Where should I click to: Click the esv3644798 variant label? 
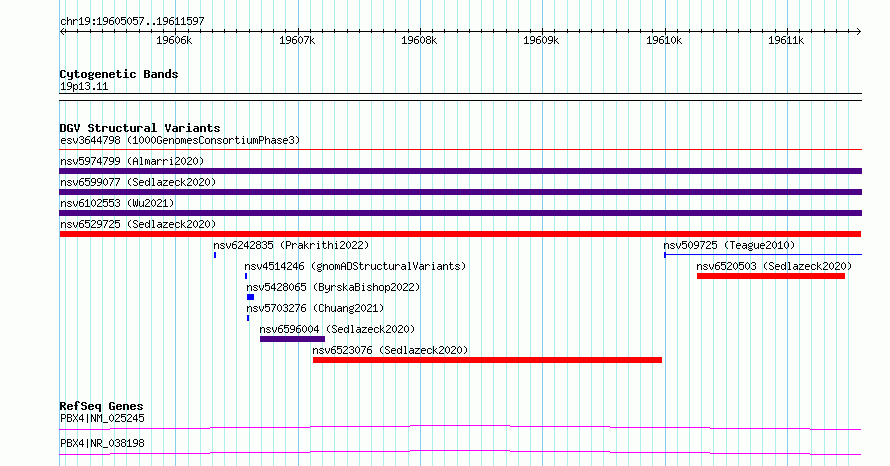(180, 140)
